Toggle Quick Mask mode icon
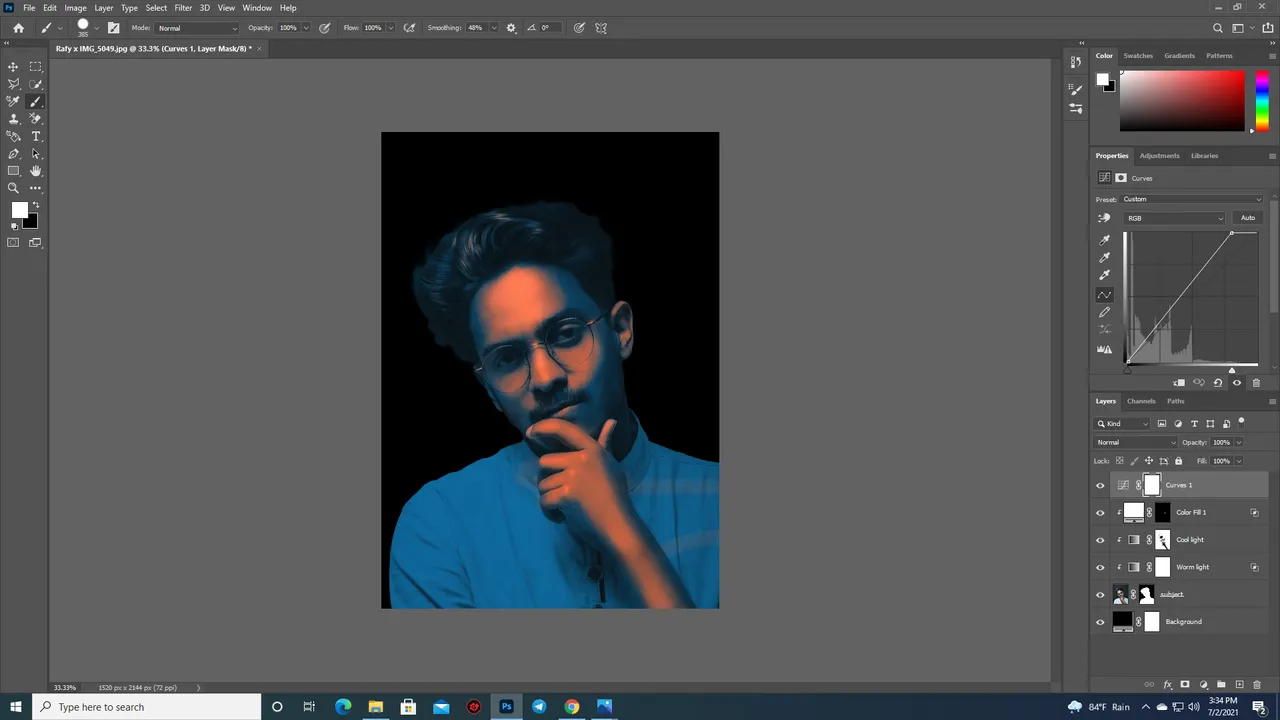The width and height of the screenshot is (1280, 720). tap(13, 242)
